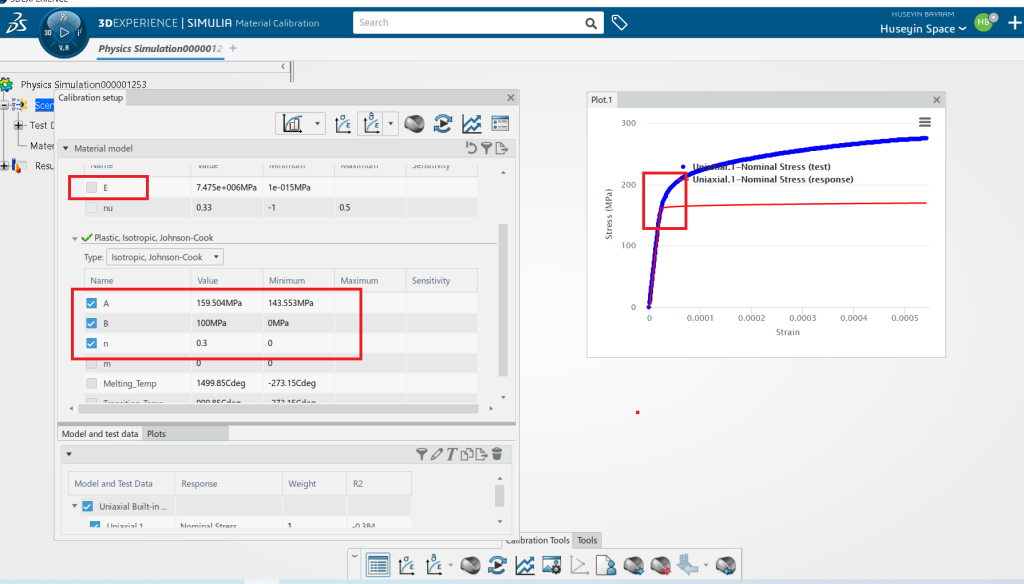This screenshot has height=584, width=1024.
Task: Collapse the Material model section
Action: tap(66, 148)
